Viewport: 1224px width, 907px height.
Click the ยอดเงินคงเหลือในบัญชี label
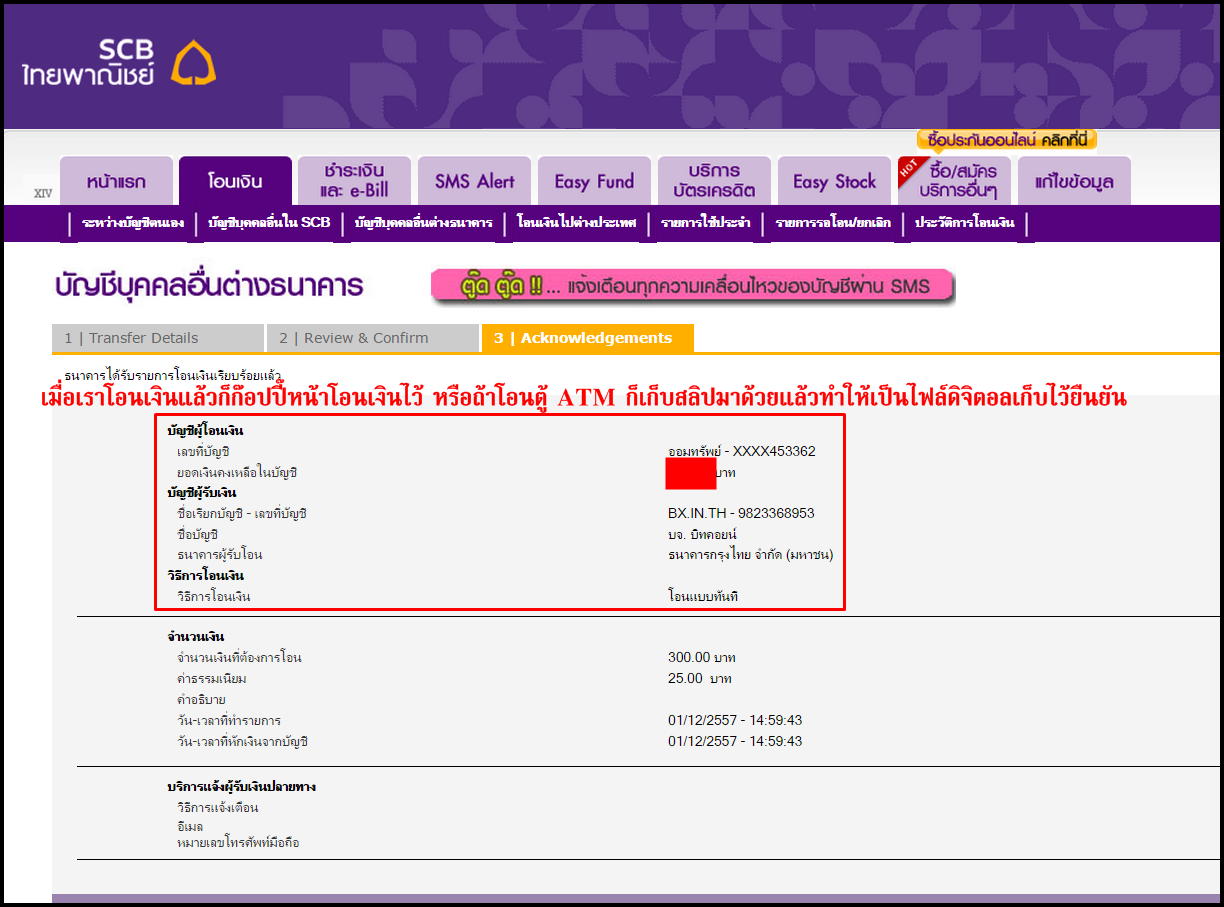point(237,472)
